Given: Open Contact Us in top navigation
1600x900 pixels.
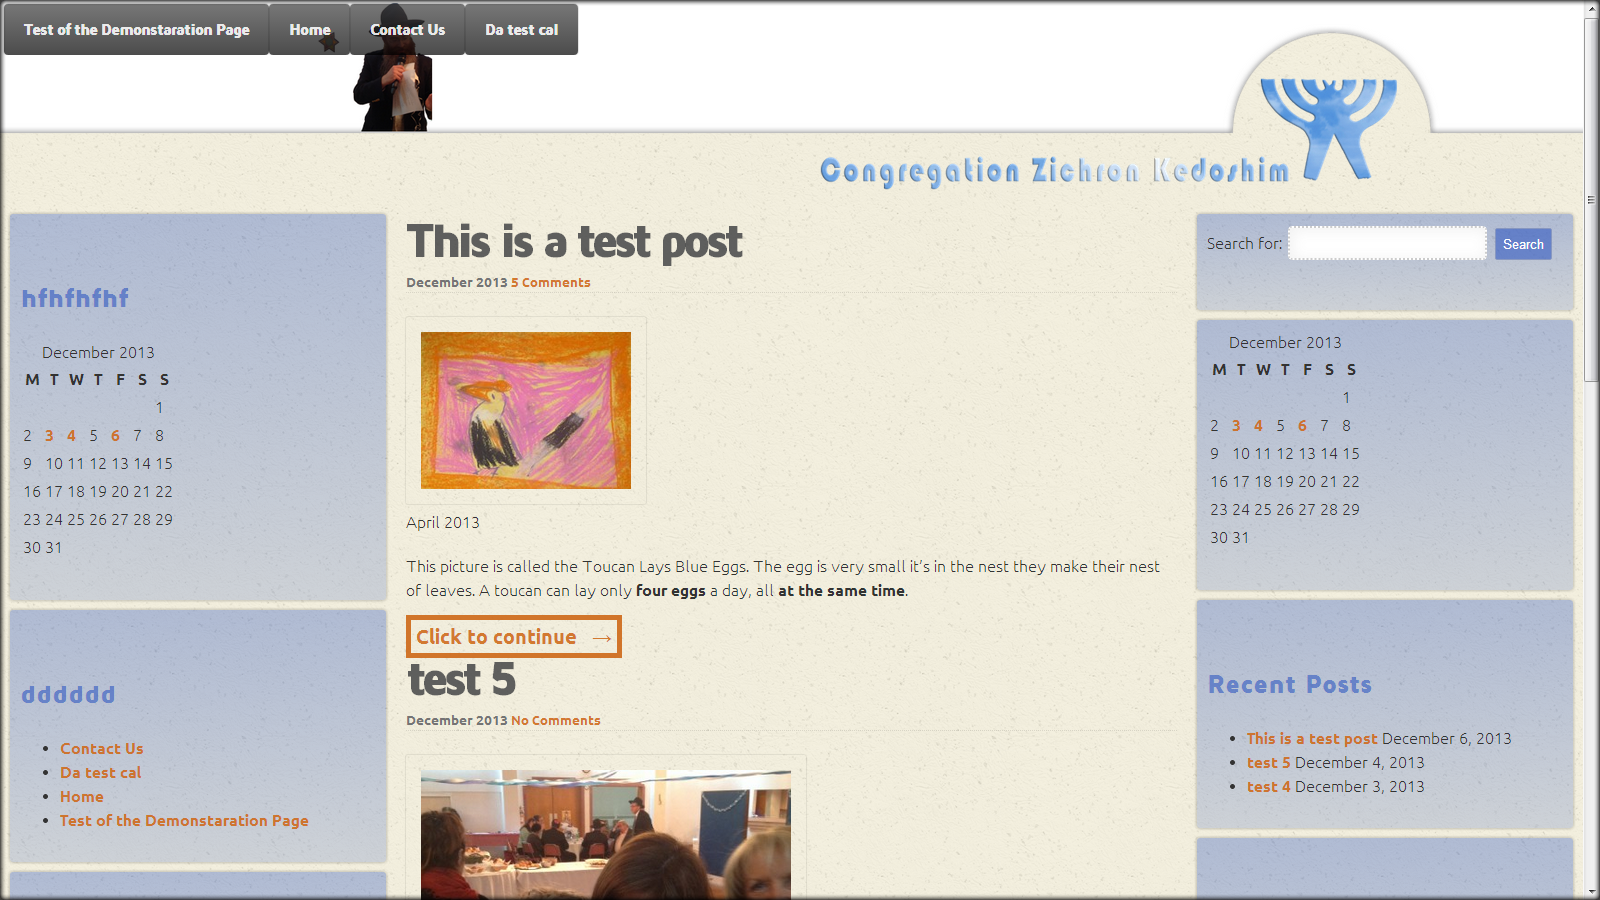Looking at the screenshot, I should tap(407, 29).
